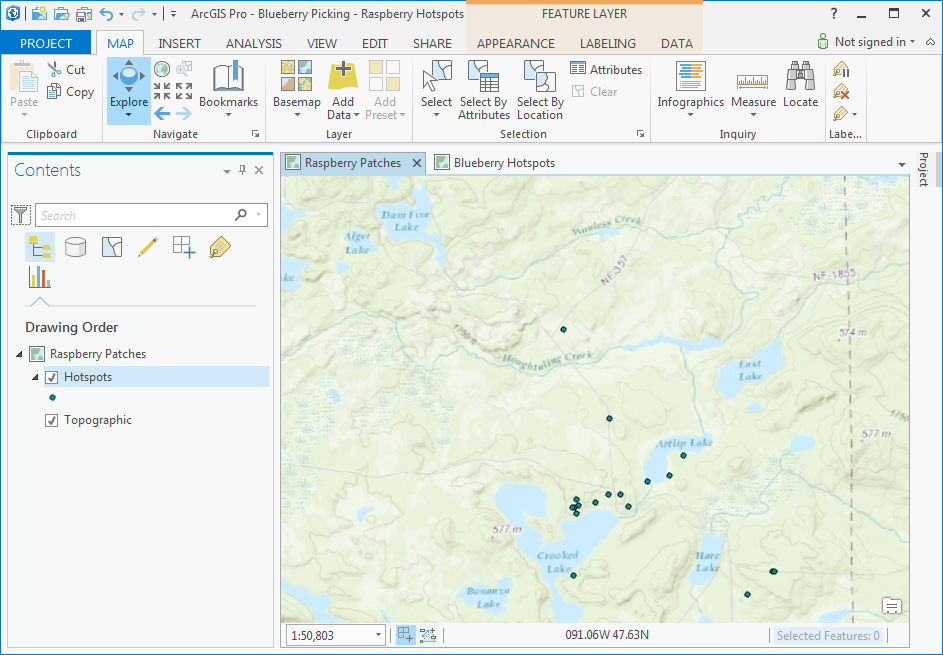Select List By Editing pencil icon
The image size is (943, 655).
147,247
